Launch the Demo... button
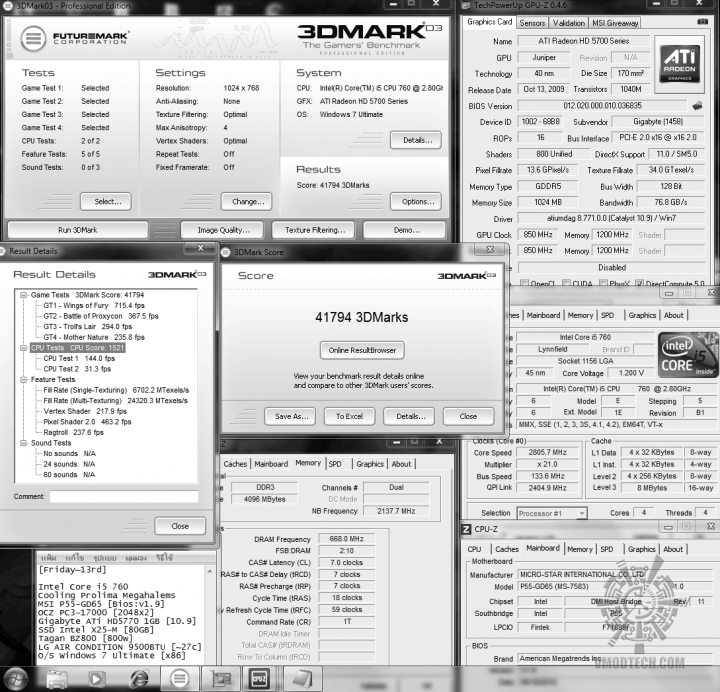This screenshot has width=720, height=692. point(405,230)
